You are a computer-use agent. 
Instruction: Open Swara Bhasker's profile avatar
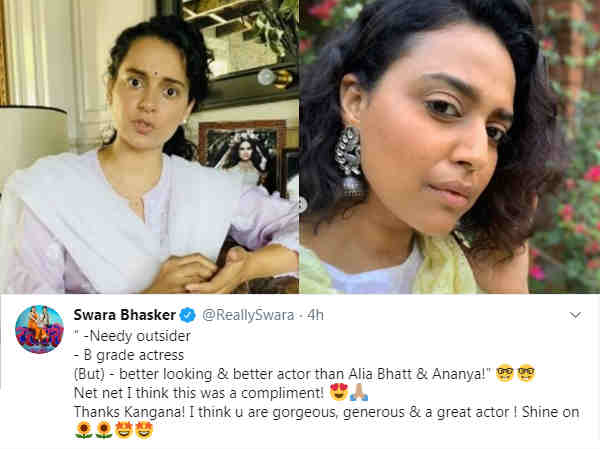(39, 329)
